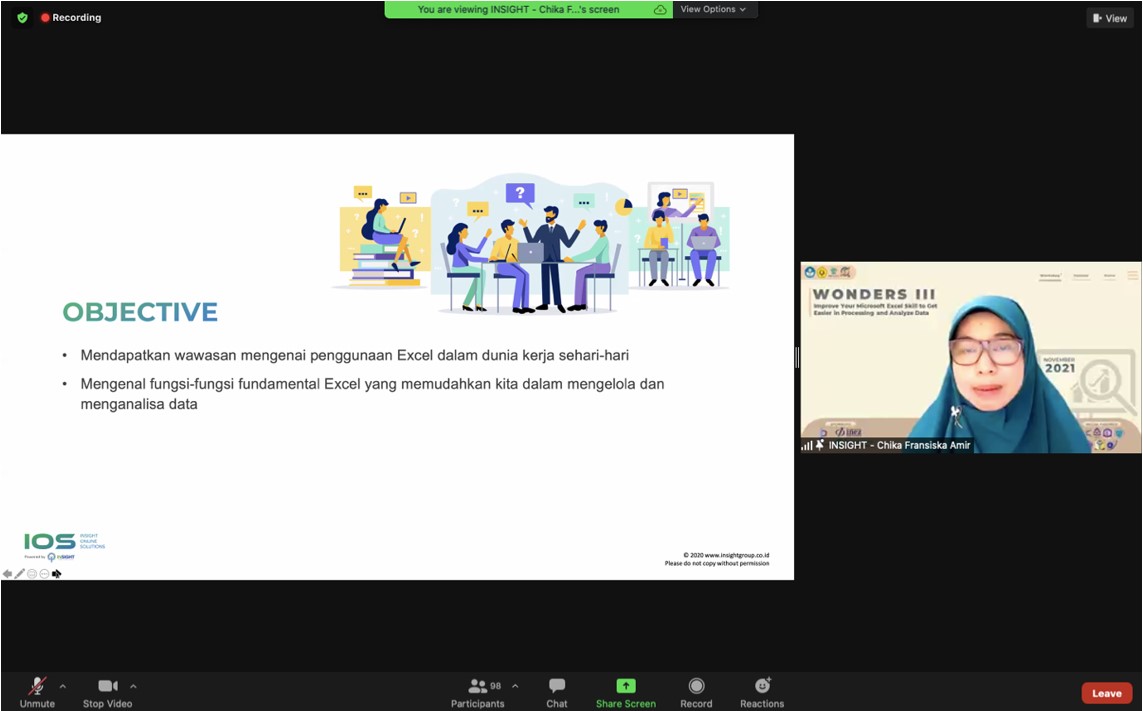This screenshot has width=1143, height=711.
Task: Open the Reactions menu
Action: [x=762, y=690]
